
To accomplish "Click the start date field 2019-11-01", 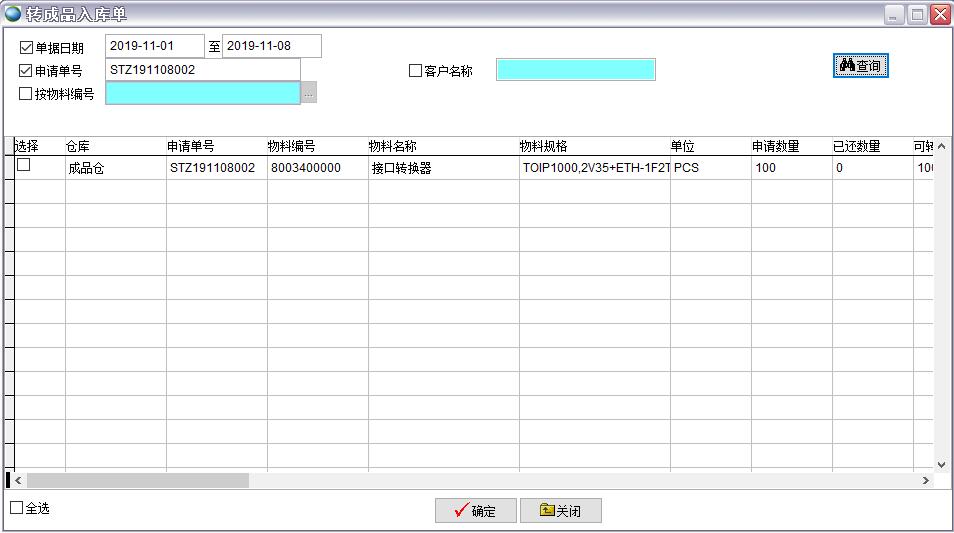I will [154, 46].
